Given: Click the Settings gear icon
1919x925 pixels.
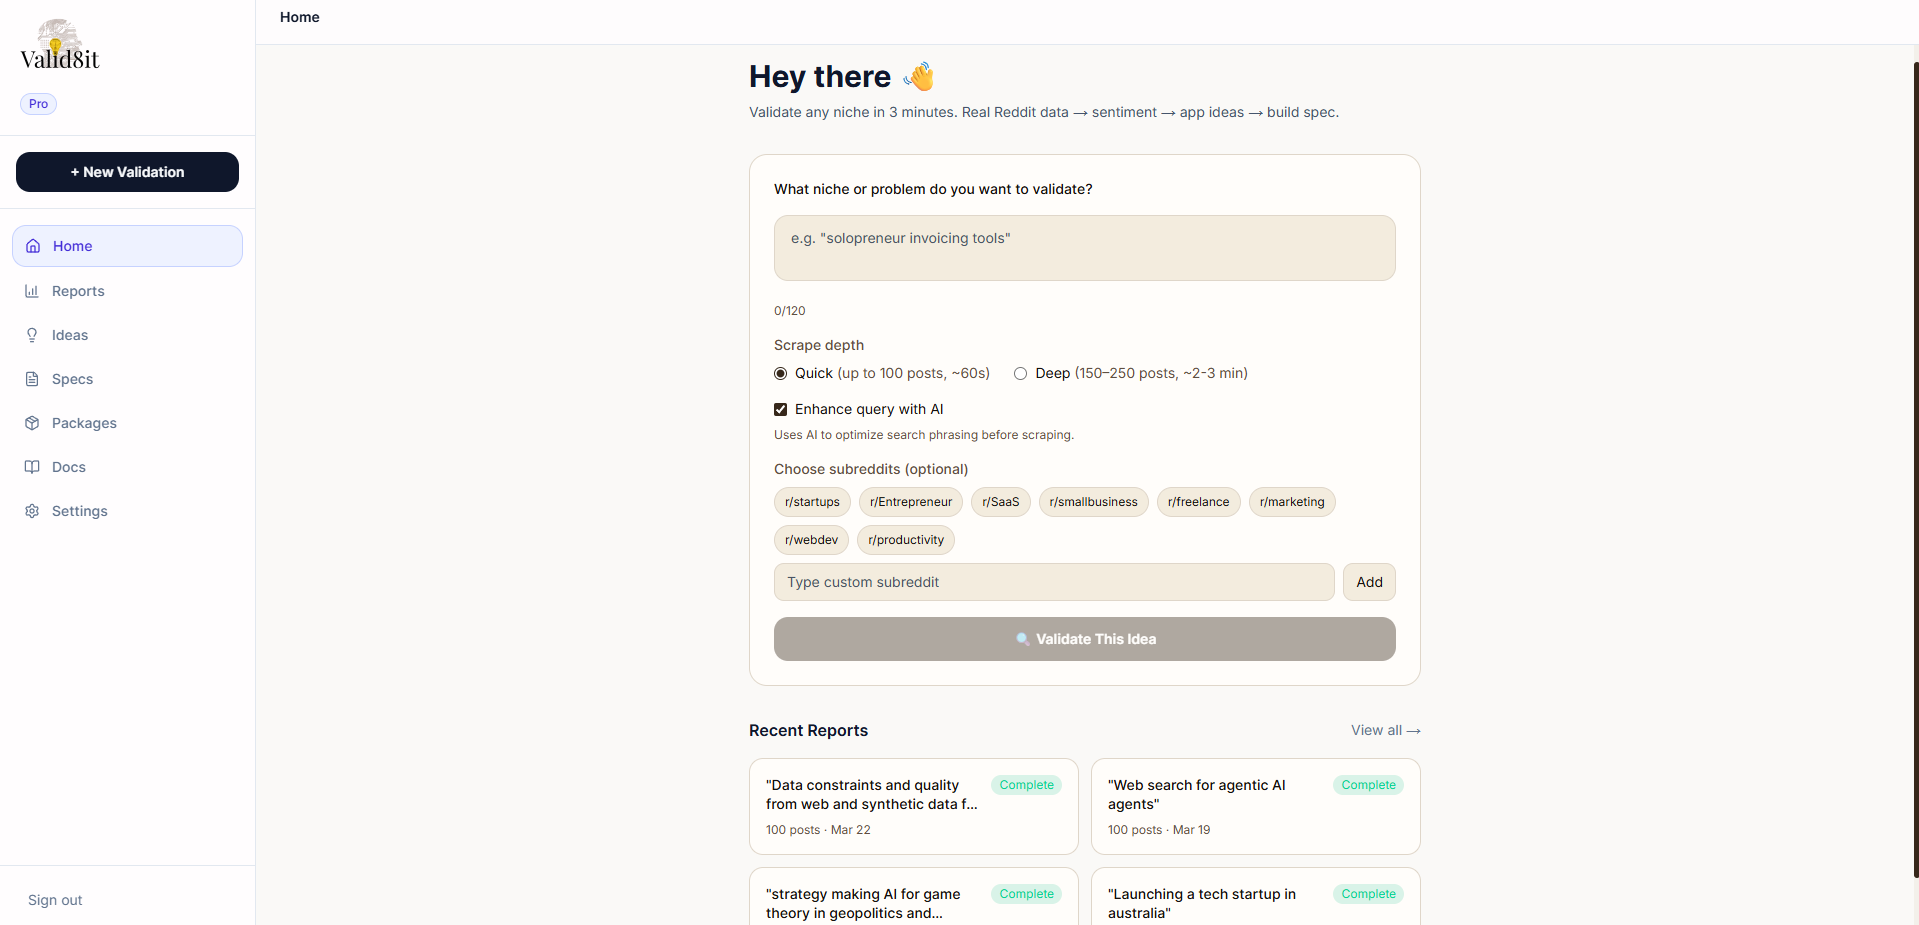Looking at the screenshot, I should click(33, 511).
